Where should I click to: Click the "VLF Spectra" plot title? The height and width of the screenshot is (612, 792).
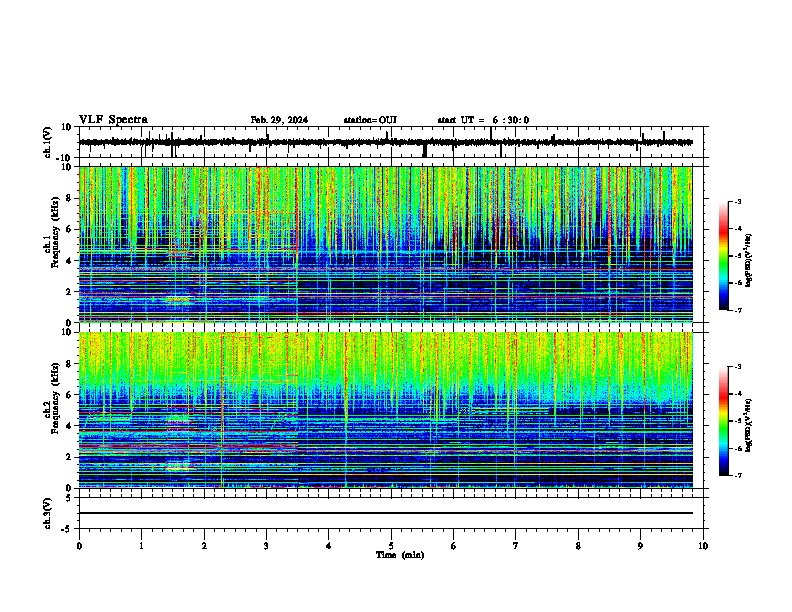tap(113, 120)
